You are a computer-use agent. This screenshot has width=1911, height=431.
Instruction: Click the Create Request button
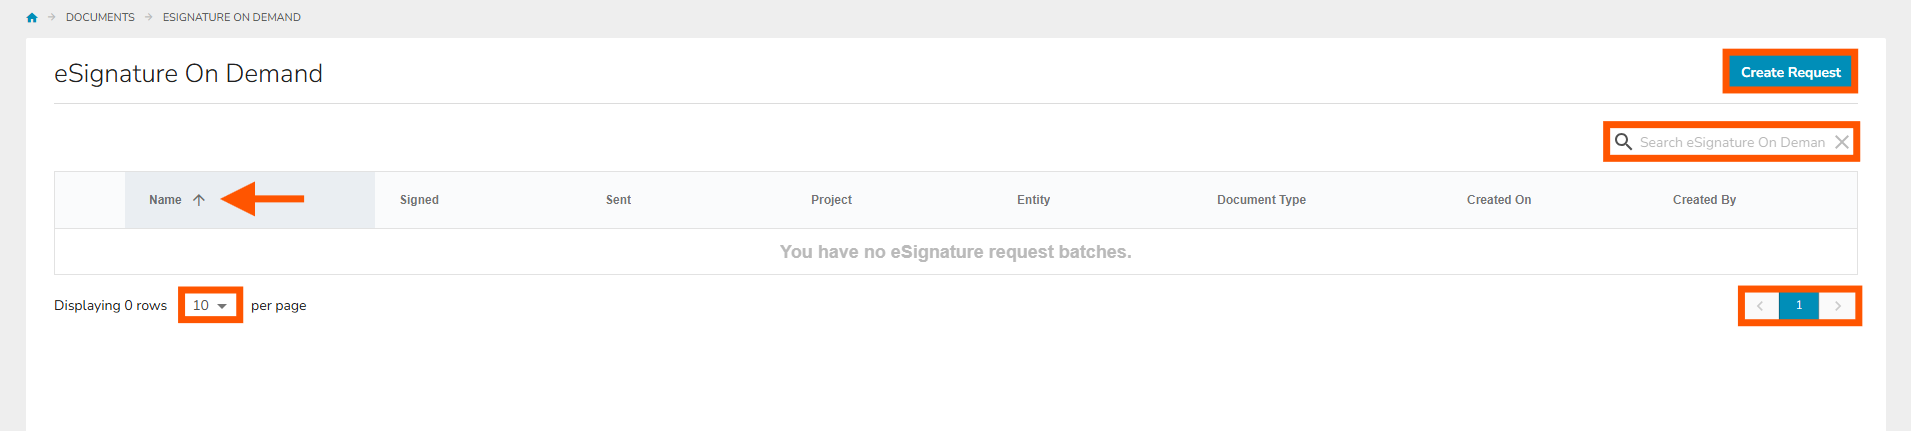coord(1790,72)
